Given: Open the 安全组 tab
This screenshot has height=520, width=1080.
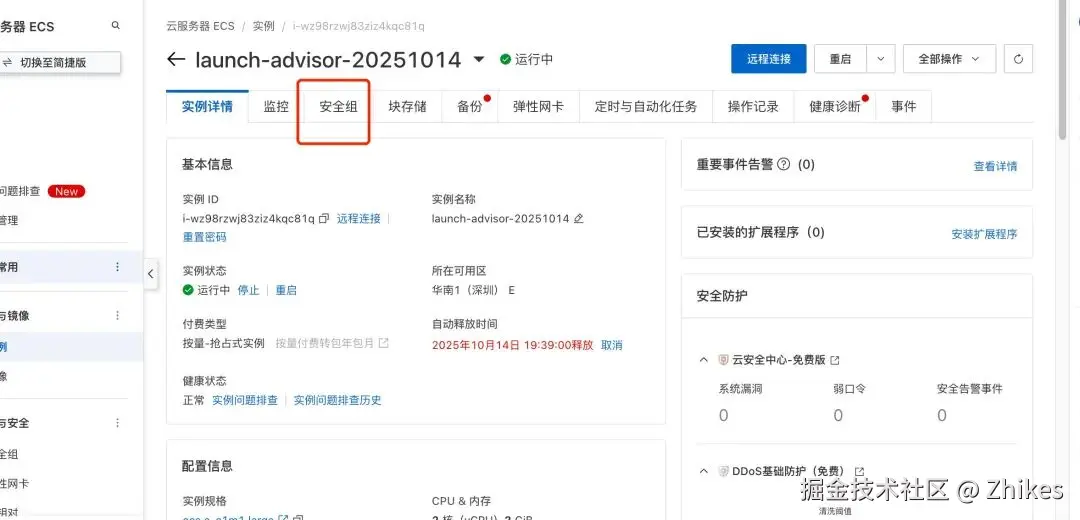Looking at the screenshot, I should tap(338, 107).
